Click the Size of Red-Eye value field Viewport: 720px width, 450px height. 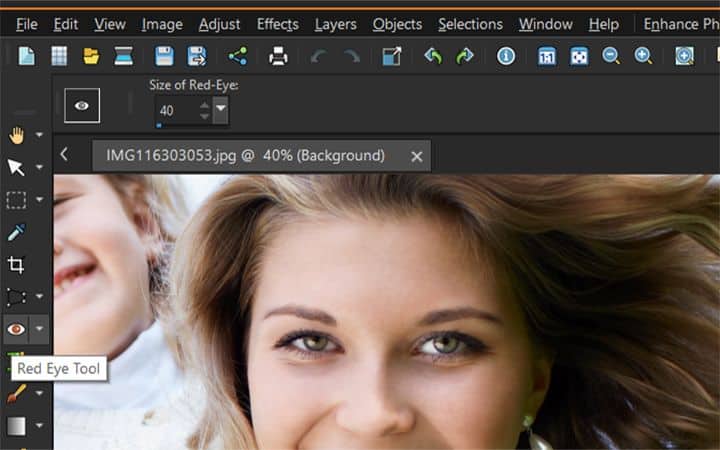[x=177, y=110]
